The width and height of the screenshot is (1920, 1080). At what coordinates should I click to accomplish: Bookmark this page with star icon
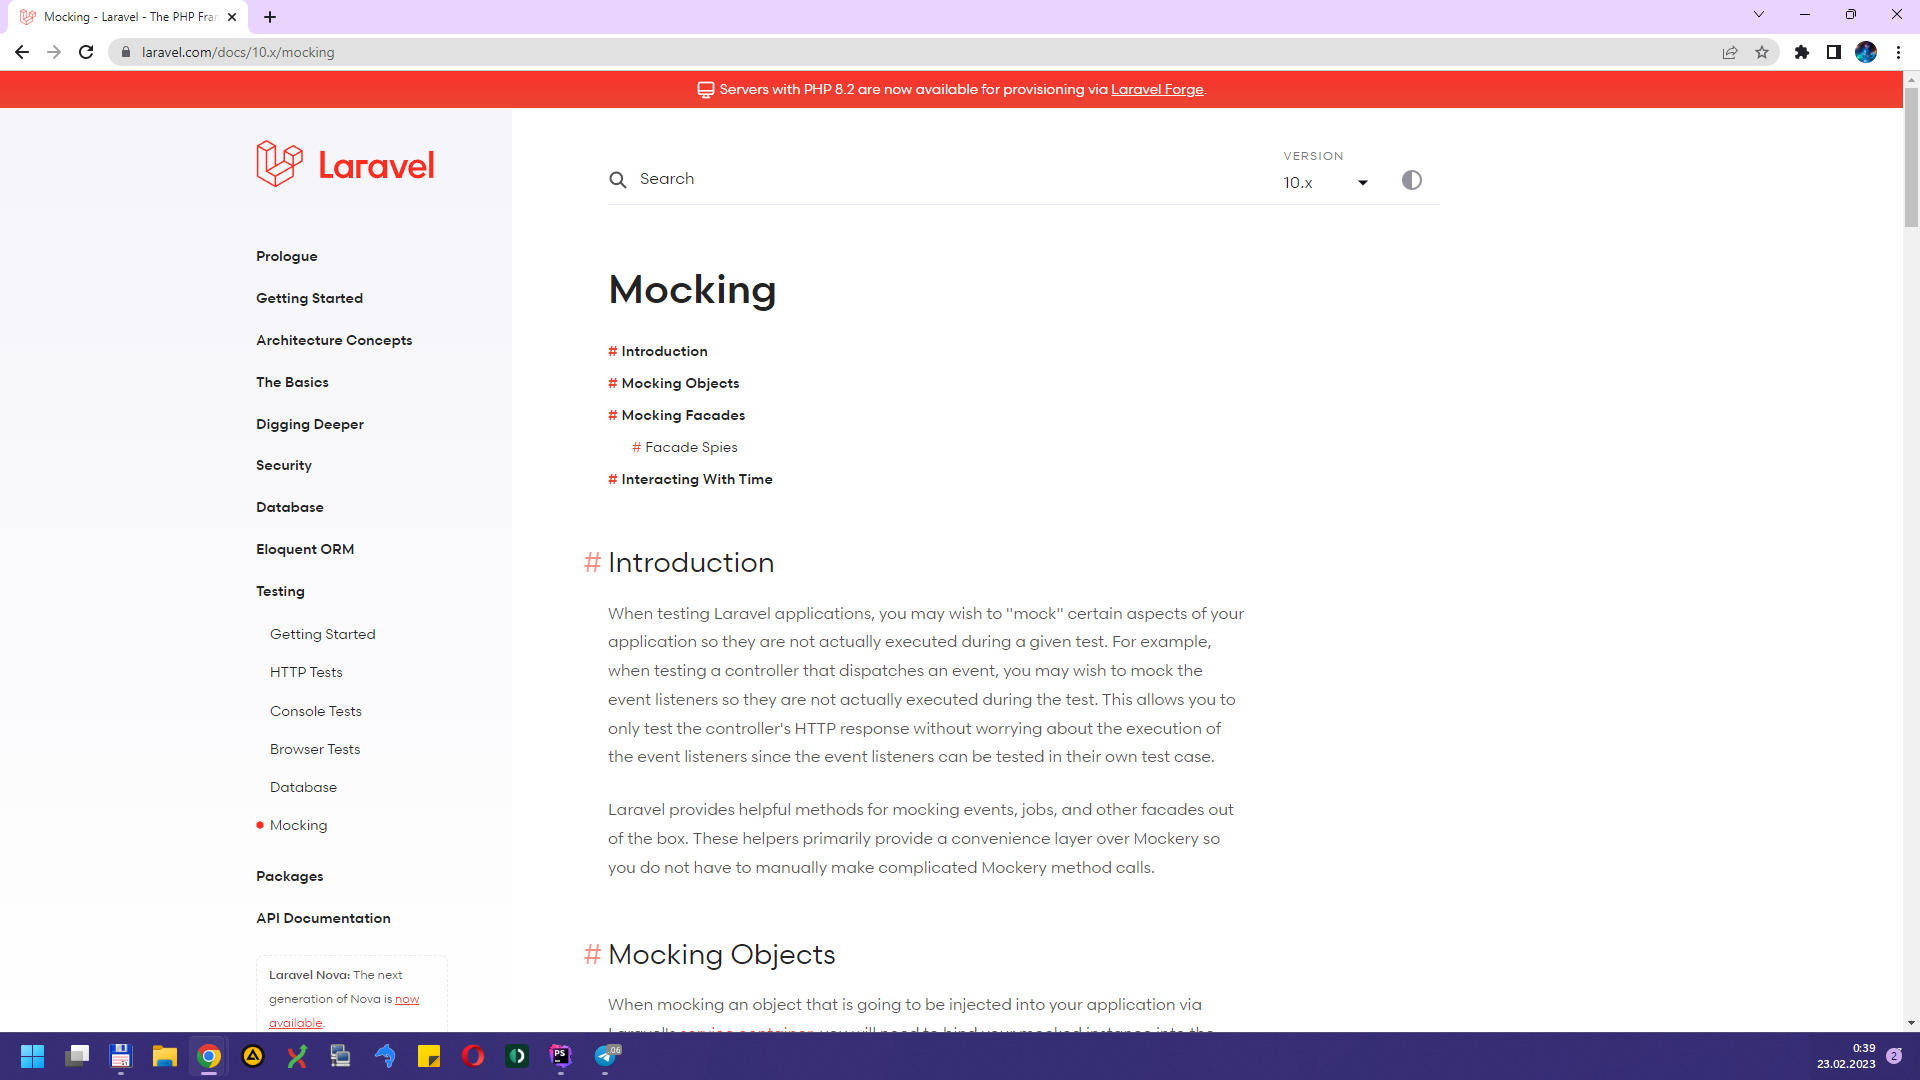tap(1762, 52)
